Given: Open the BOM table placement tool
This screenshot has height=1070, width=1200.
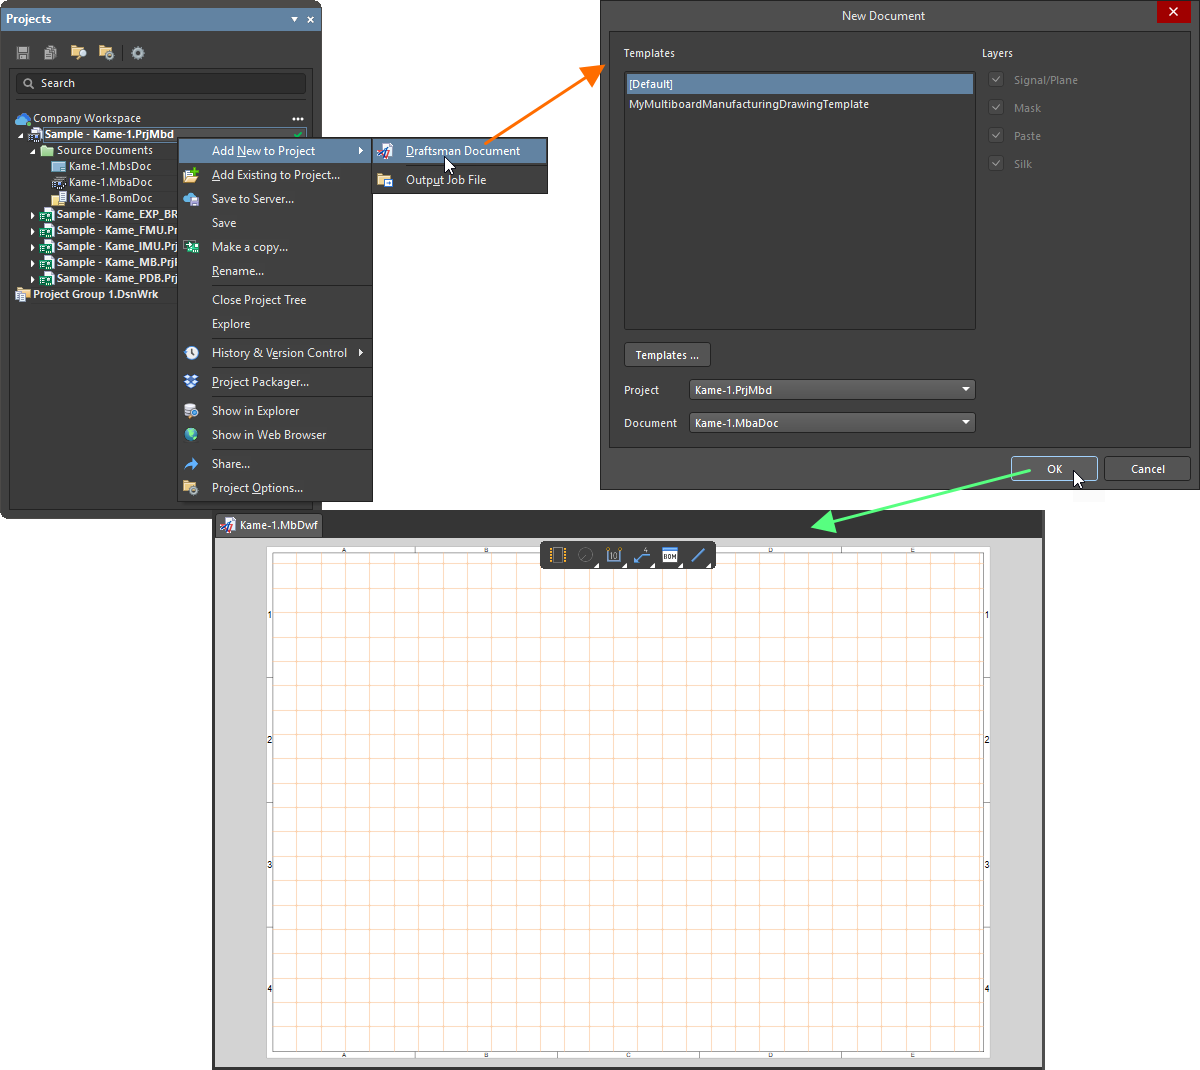Looking at the screenshot, I should click(669, 555).
